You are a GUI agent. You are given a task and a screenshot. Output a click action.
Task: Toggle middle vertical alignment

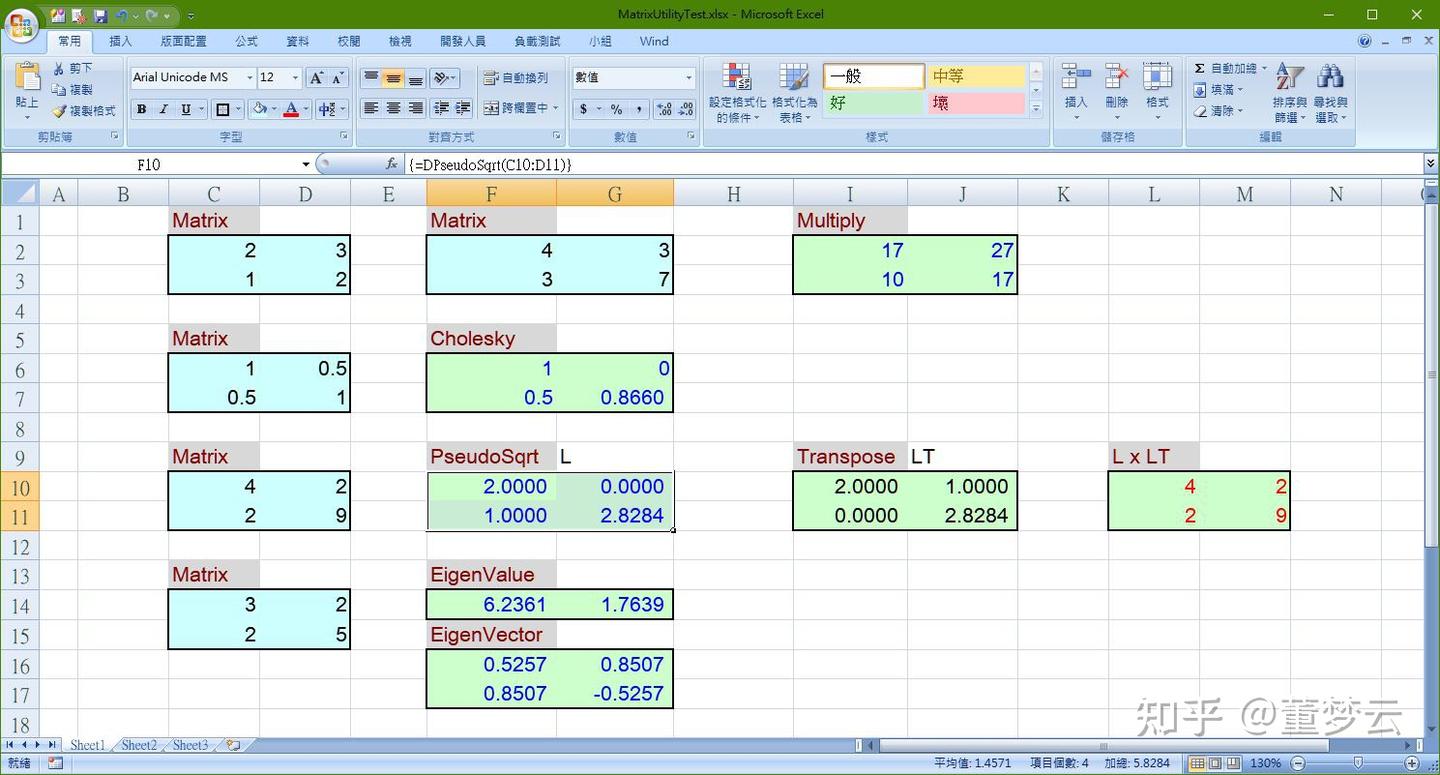(x=393, y=78)
